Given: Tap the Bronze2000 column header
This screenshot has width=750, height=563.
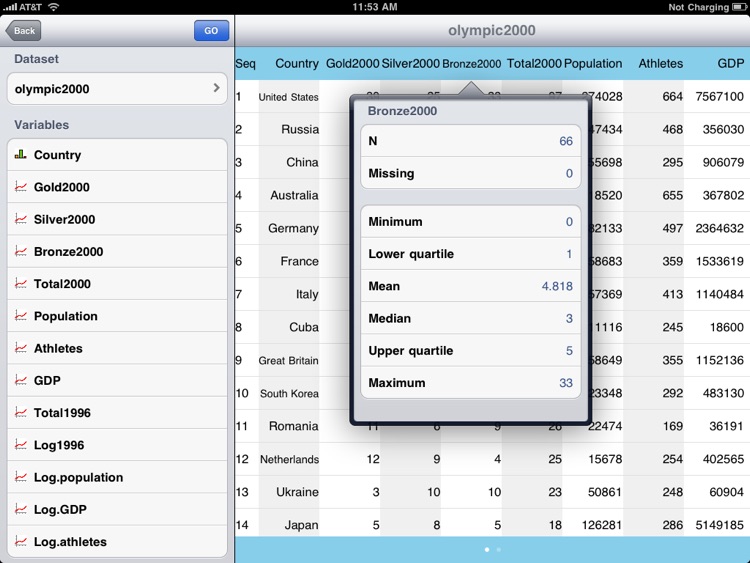Looking at the screenshot, I should coord(472,64).
